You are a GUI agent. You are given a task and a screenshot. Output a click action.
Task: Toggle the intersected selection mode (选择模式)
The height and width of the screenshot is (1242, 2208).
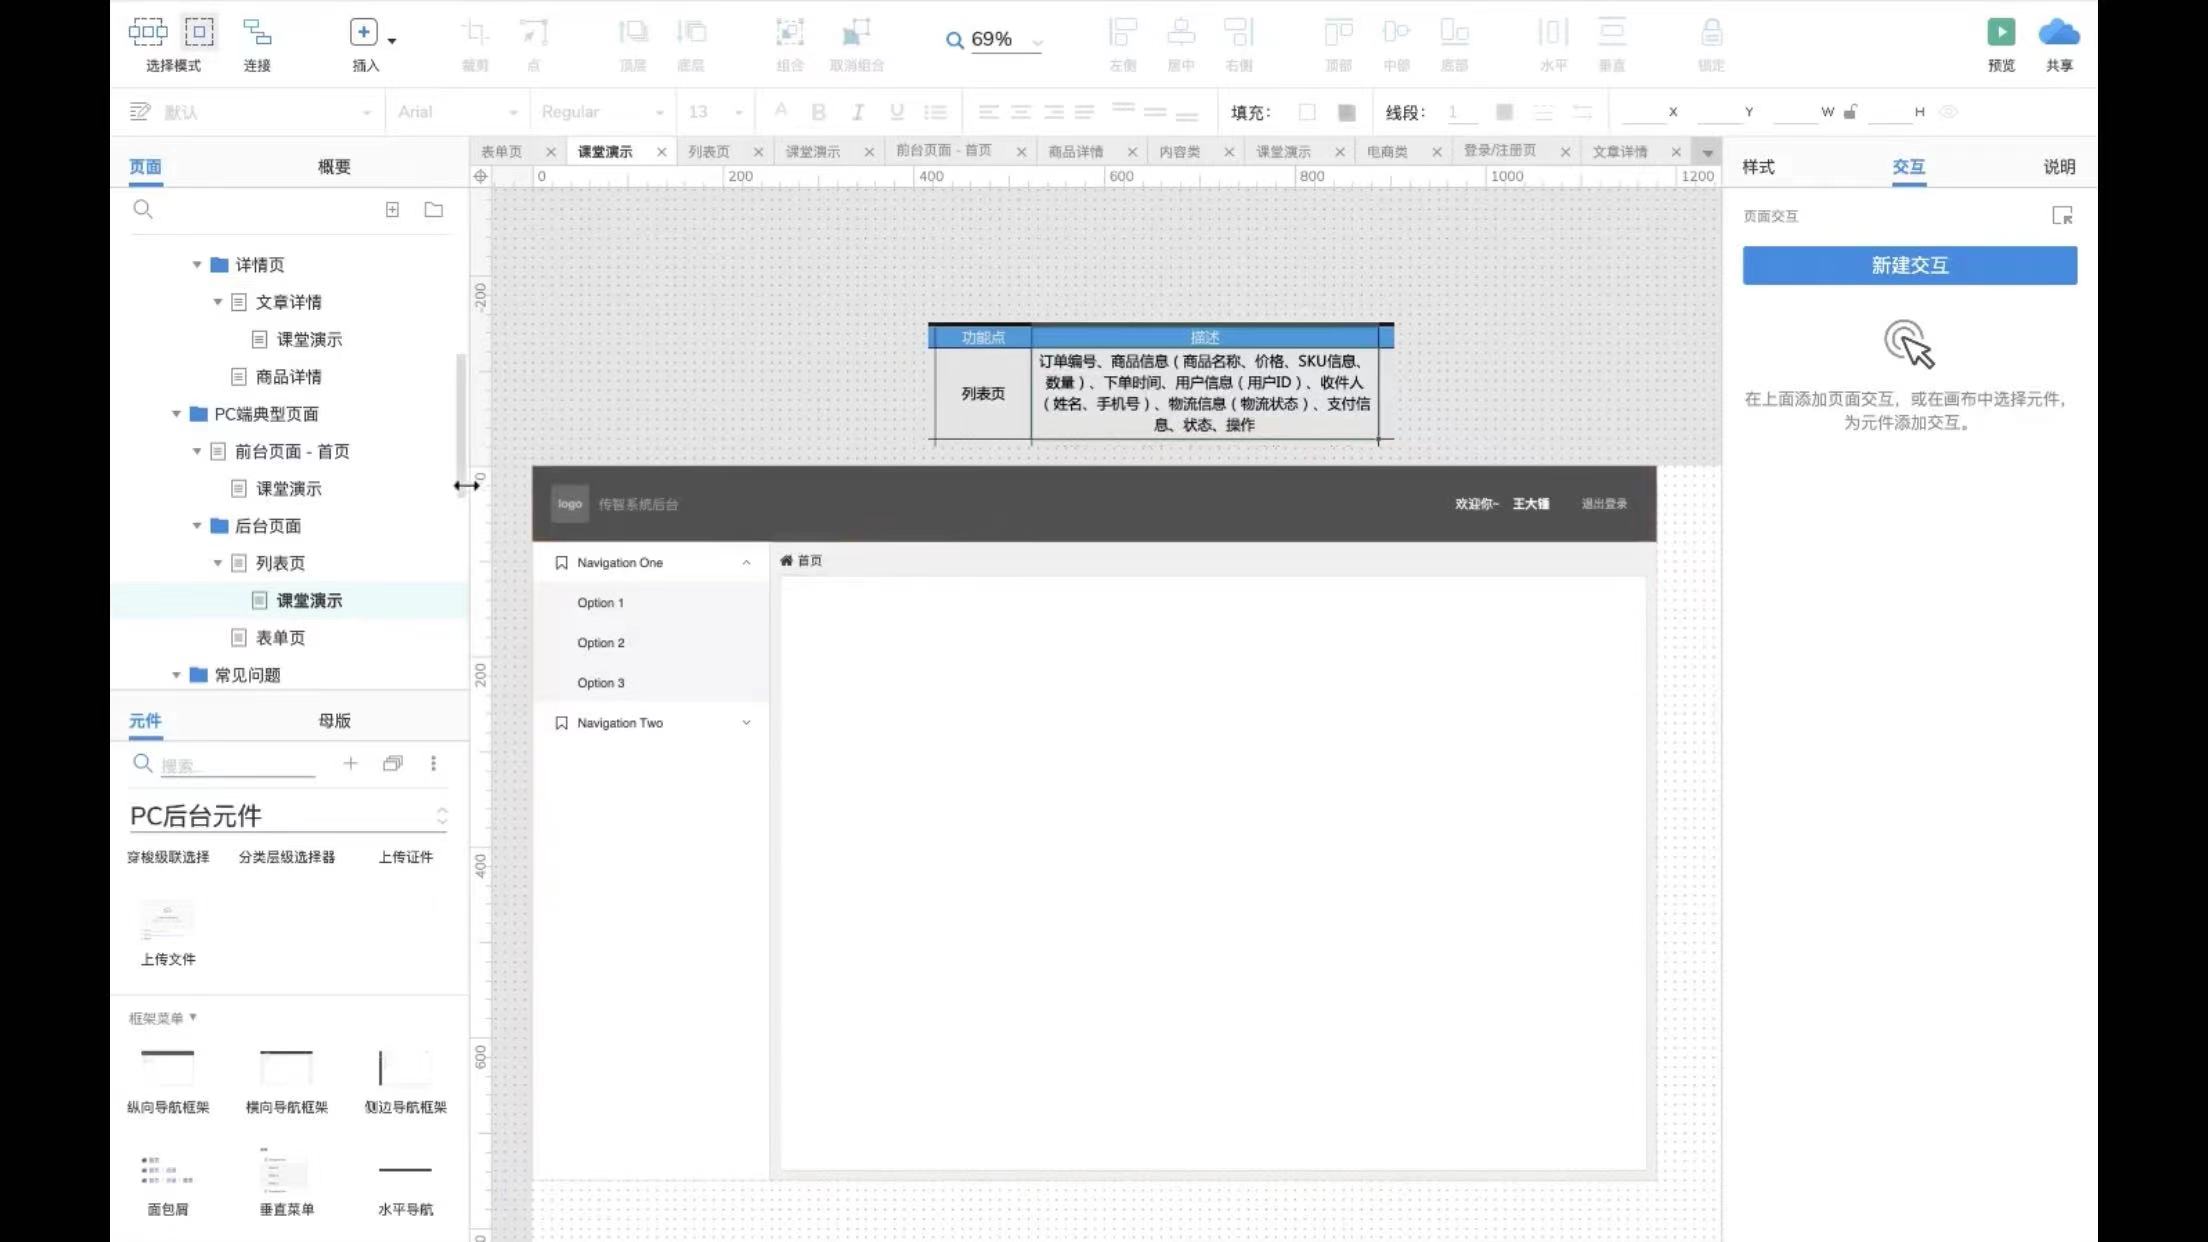(x=148, y=33)
